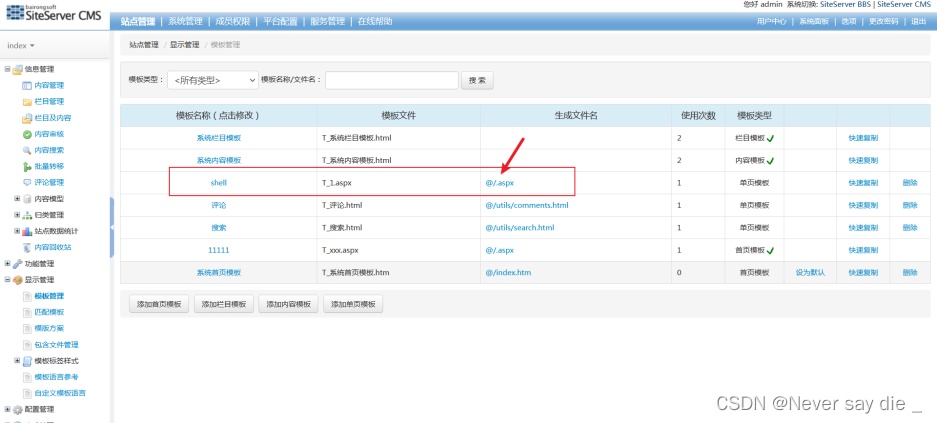Screen dimensions: 937x423
Task: Click the 栏目管理 folder icon
Action: (27, 102)
